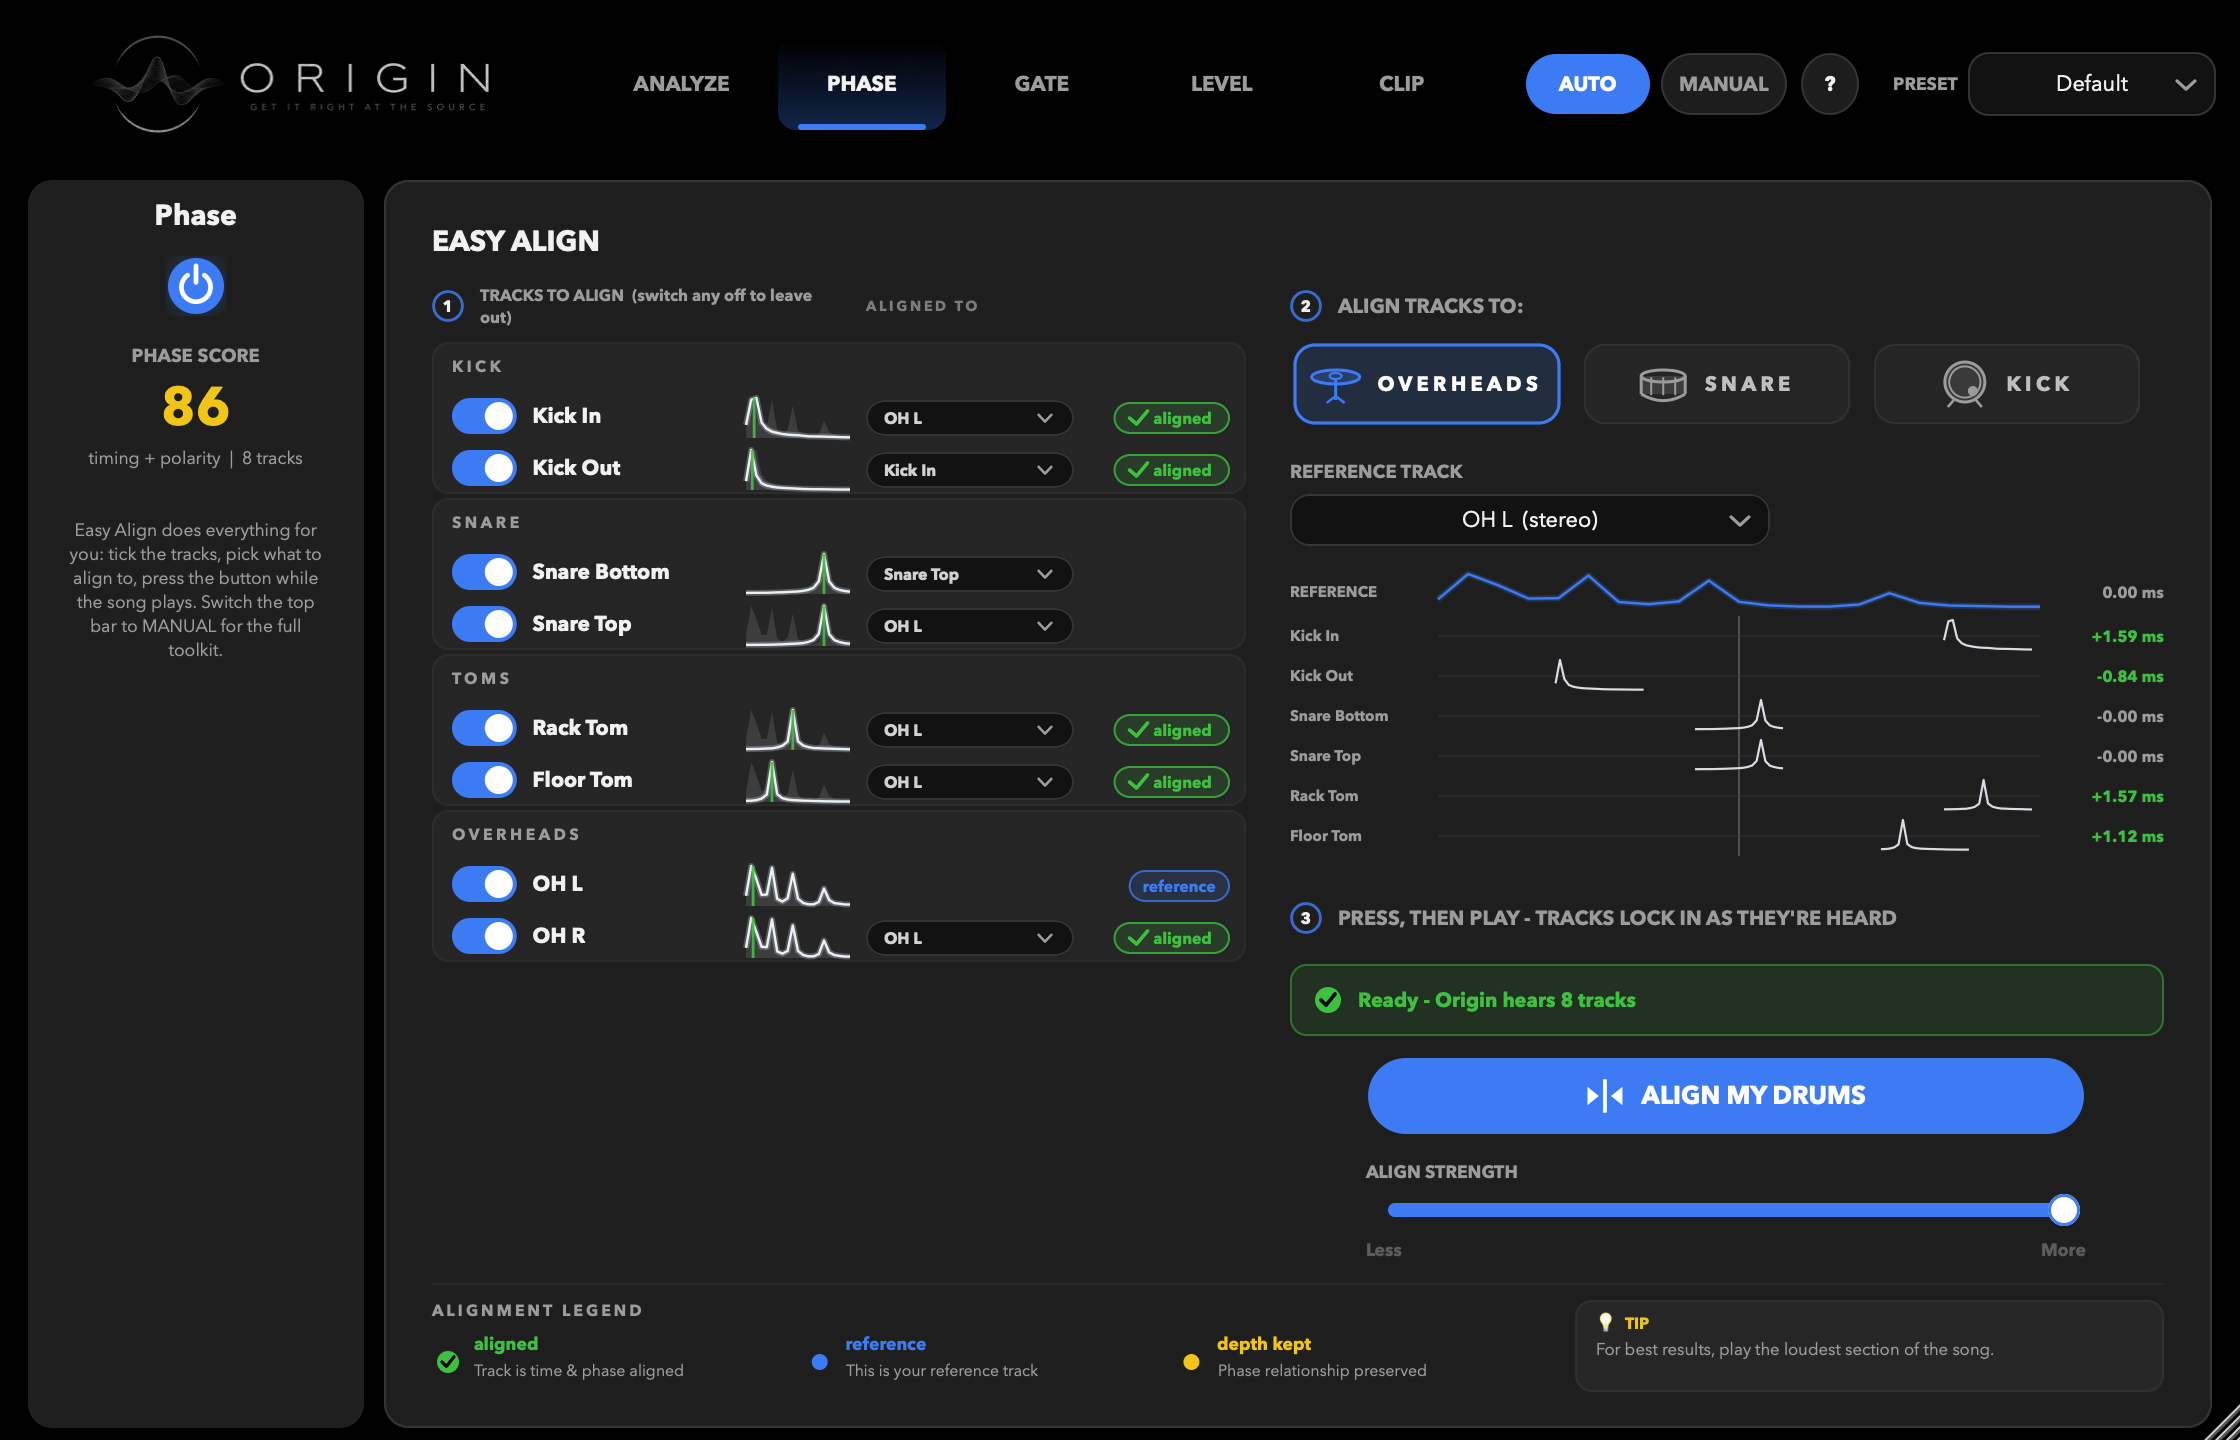This screenshot has width=2240, height=1440.
Task: Toggle the Phase power button
Action: click(x=195, y=287)
